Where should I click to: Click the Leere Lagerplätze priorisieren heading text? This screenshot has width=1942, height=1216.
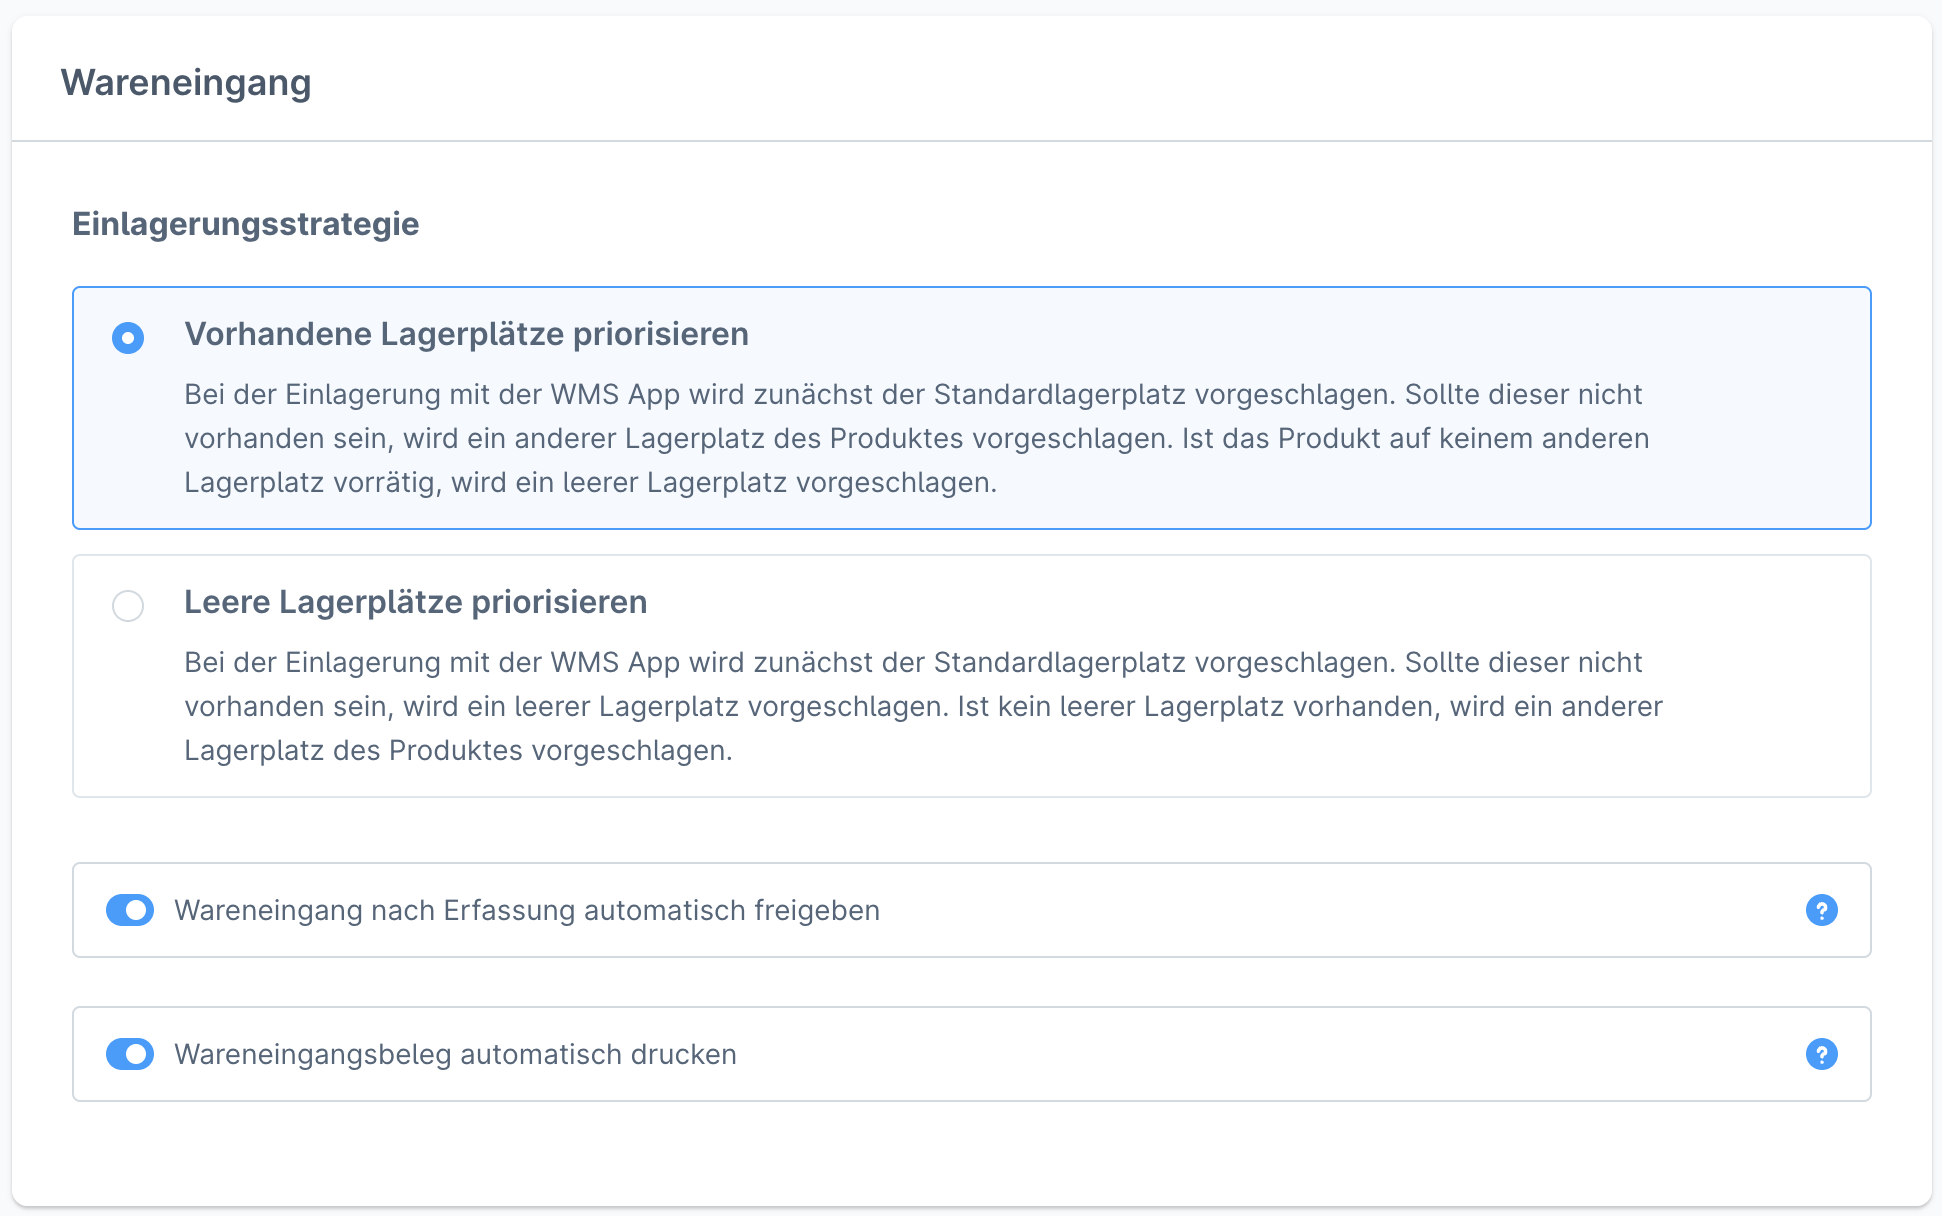[x=415, y=602]
